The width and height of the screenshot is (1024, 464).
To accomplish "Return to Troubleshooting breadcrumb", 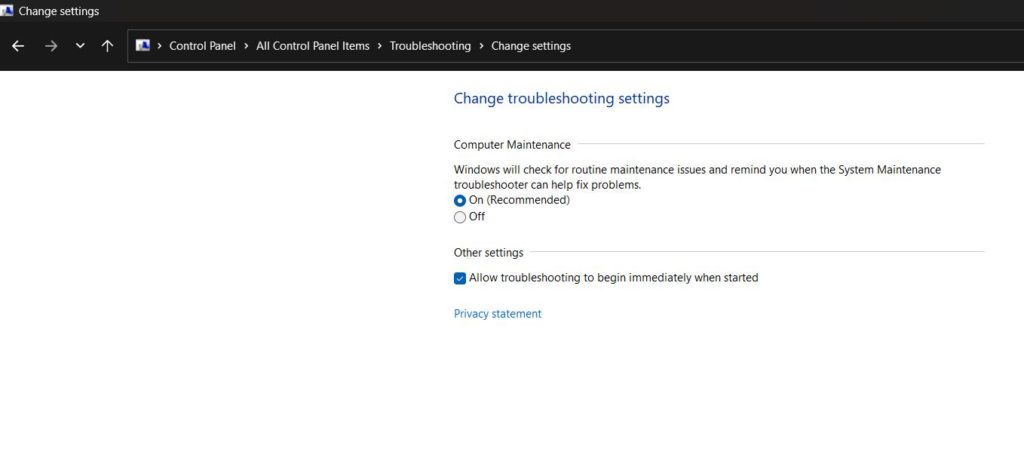I will point(430,46).
